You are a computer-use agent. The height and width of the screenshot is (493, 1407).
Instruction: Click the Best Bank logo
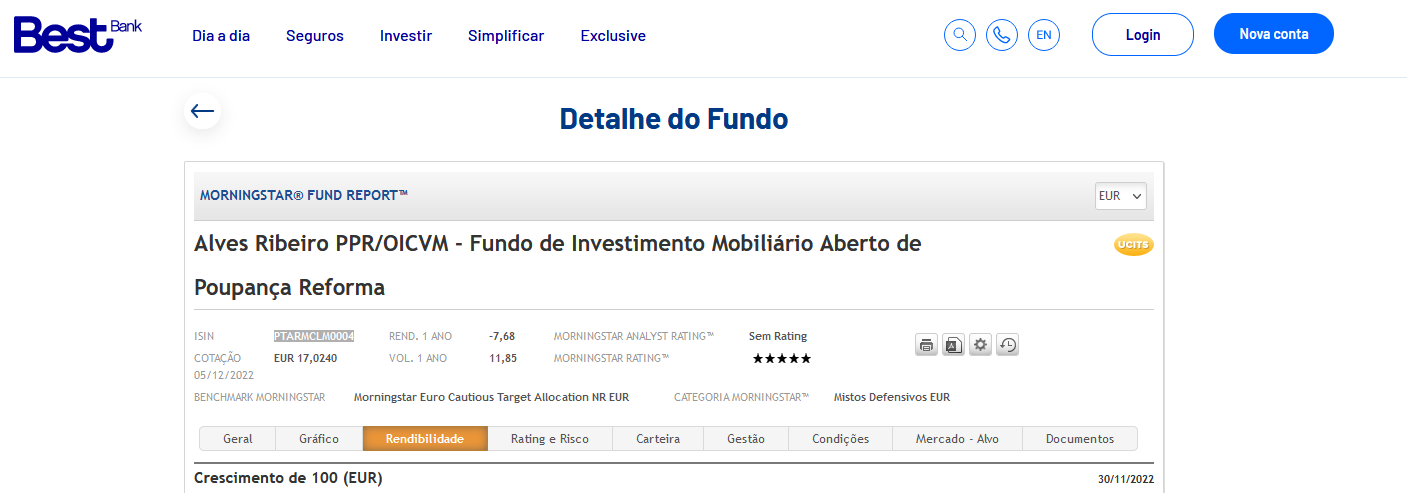pyautogui.click(x=78, y=34)
